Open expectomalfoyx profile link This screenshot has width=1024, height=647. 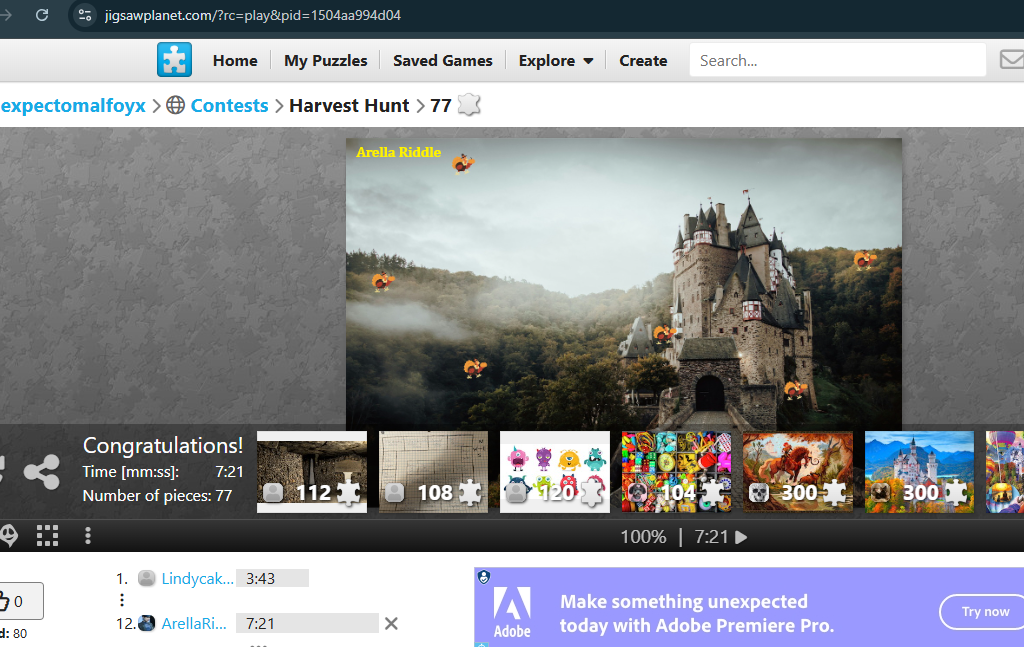73,105
